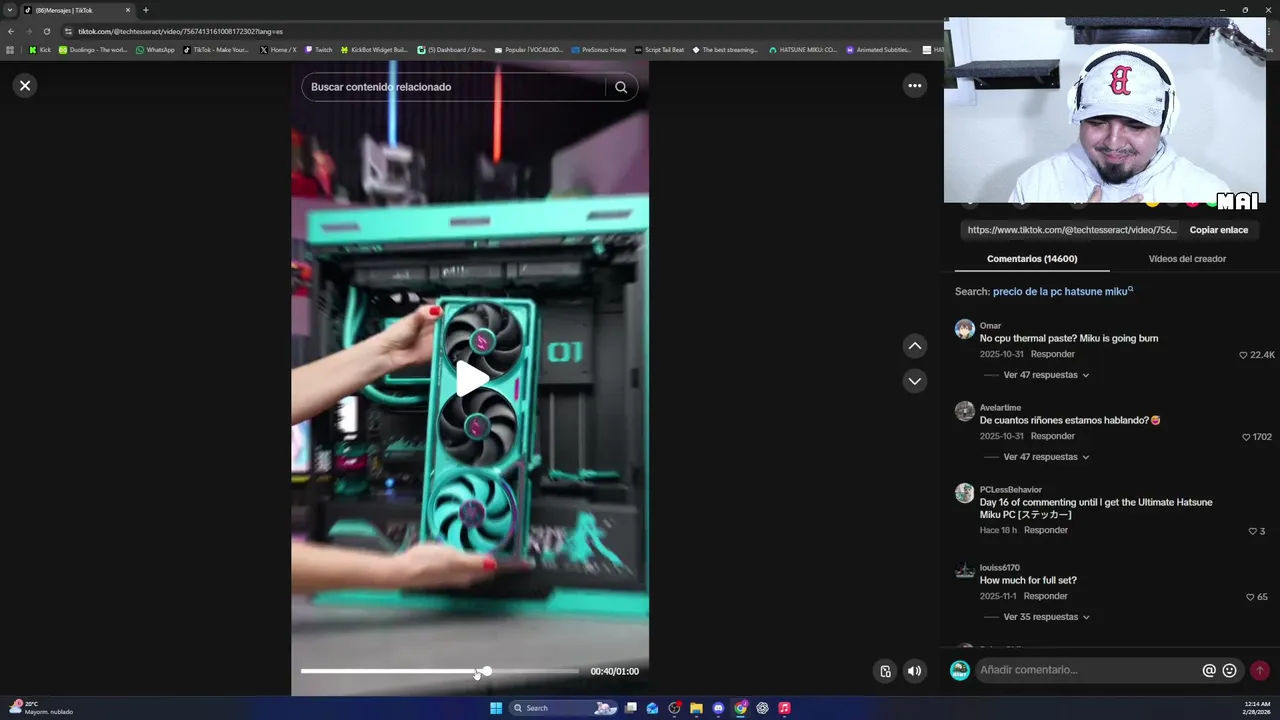This screenshot has width=1280, height=720.
Task: Click username Omar in comments
Action: tap(990, 326)
